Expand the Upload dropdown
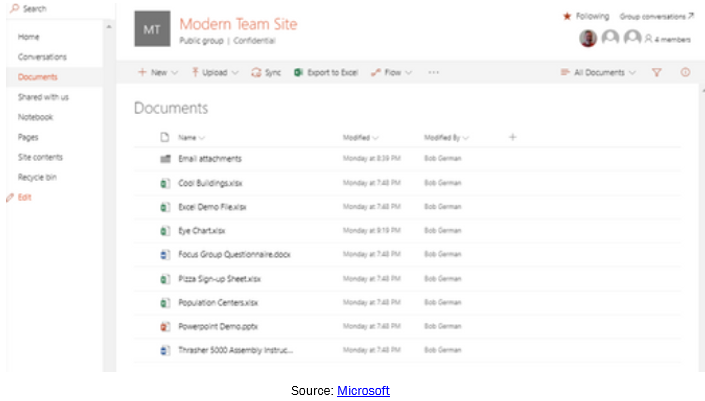Viewport: 705px width, 401px height. pos(215,73)
